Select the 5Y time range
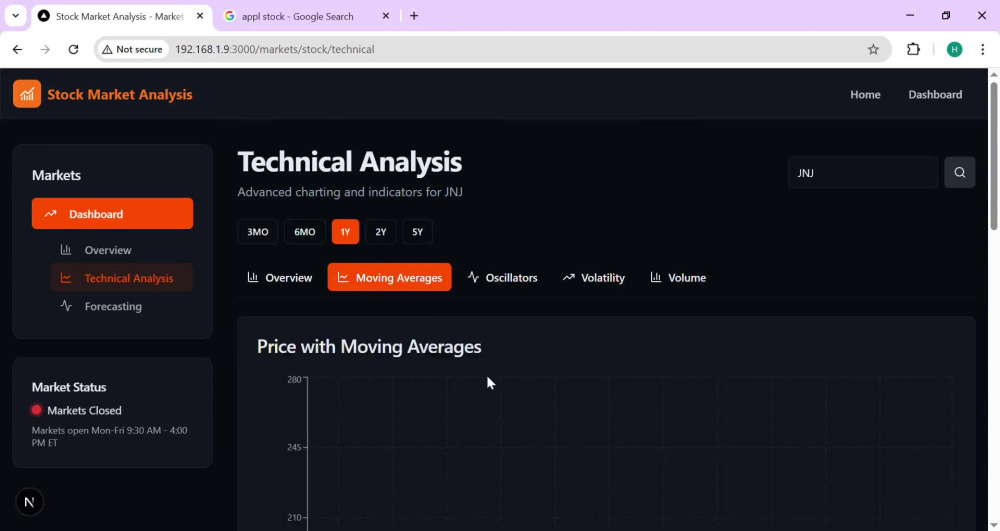The height and width of the screenshot is (531, 1000). coord(417,231)
